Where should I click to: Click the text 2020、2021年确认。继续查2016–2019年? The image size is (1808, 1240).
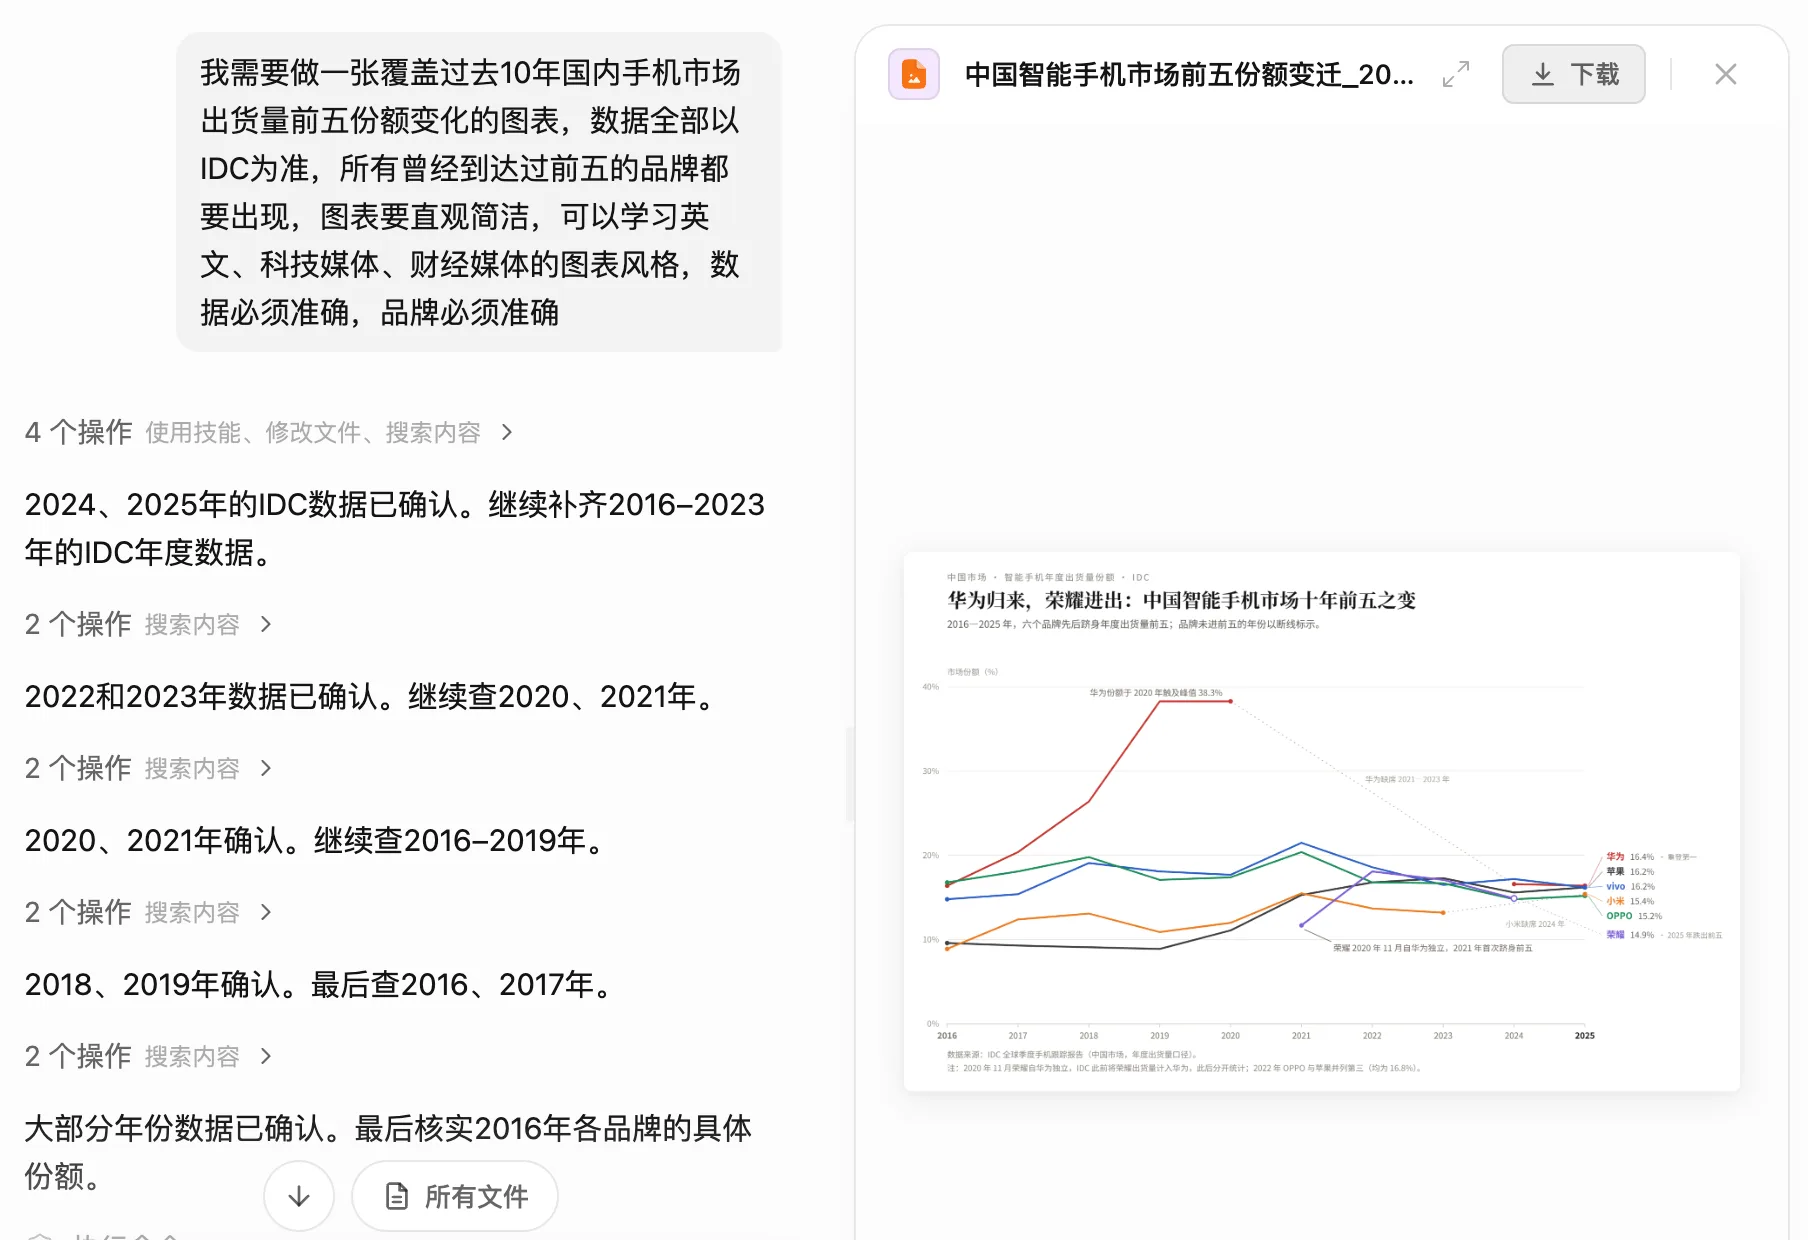(x=317, y=840)
